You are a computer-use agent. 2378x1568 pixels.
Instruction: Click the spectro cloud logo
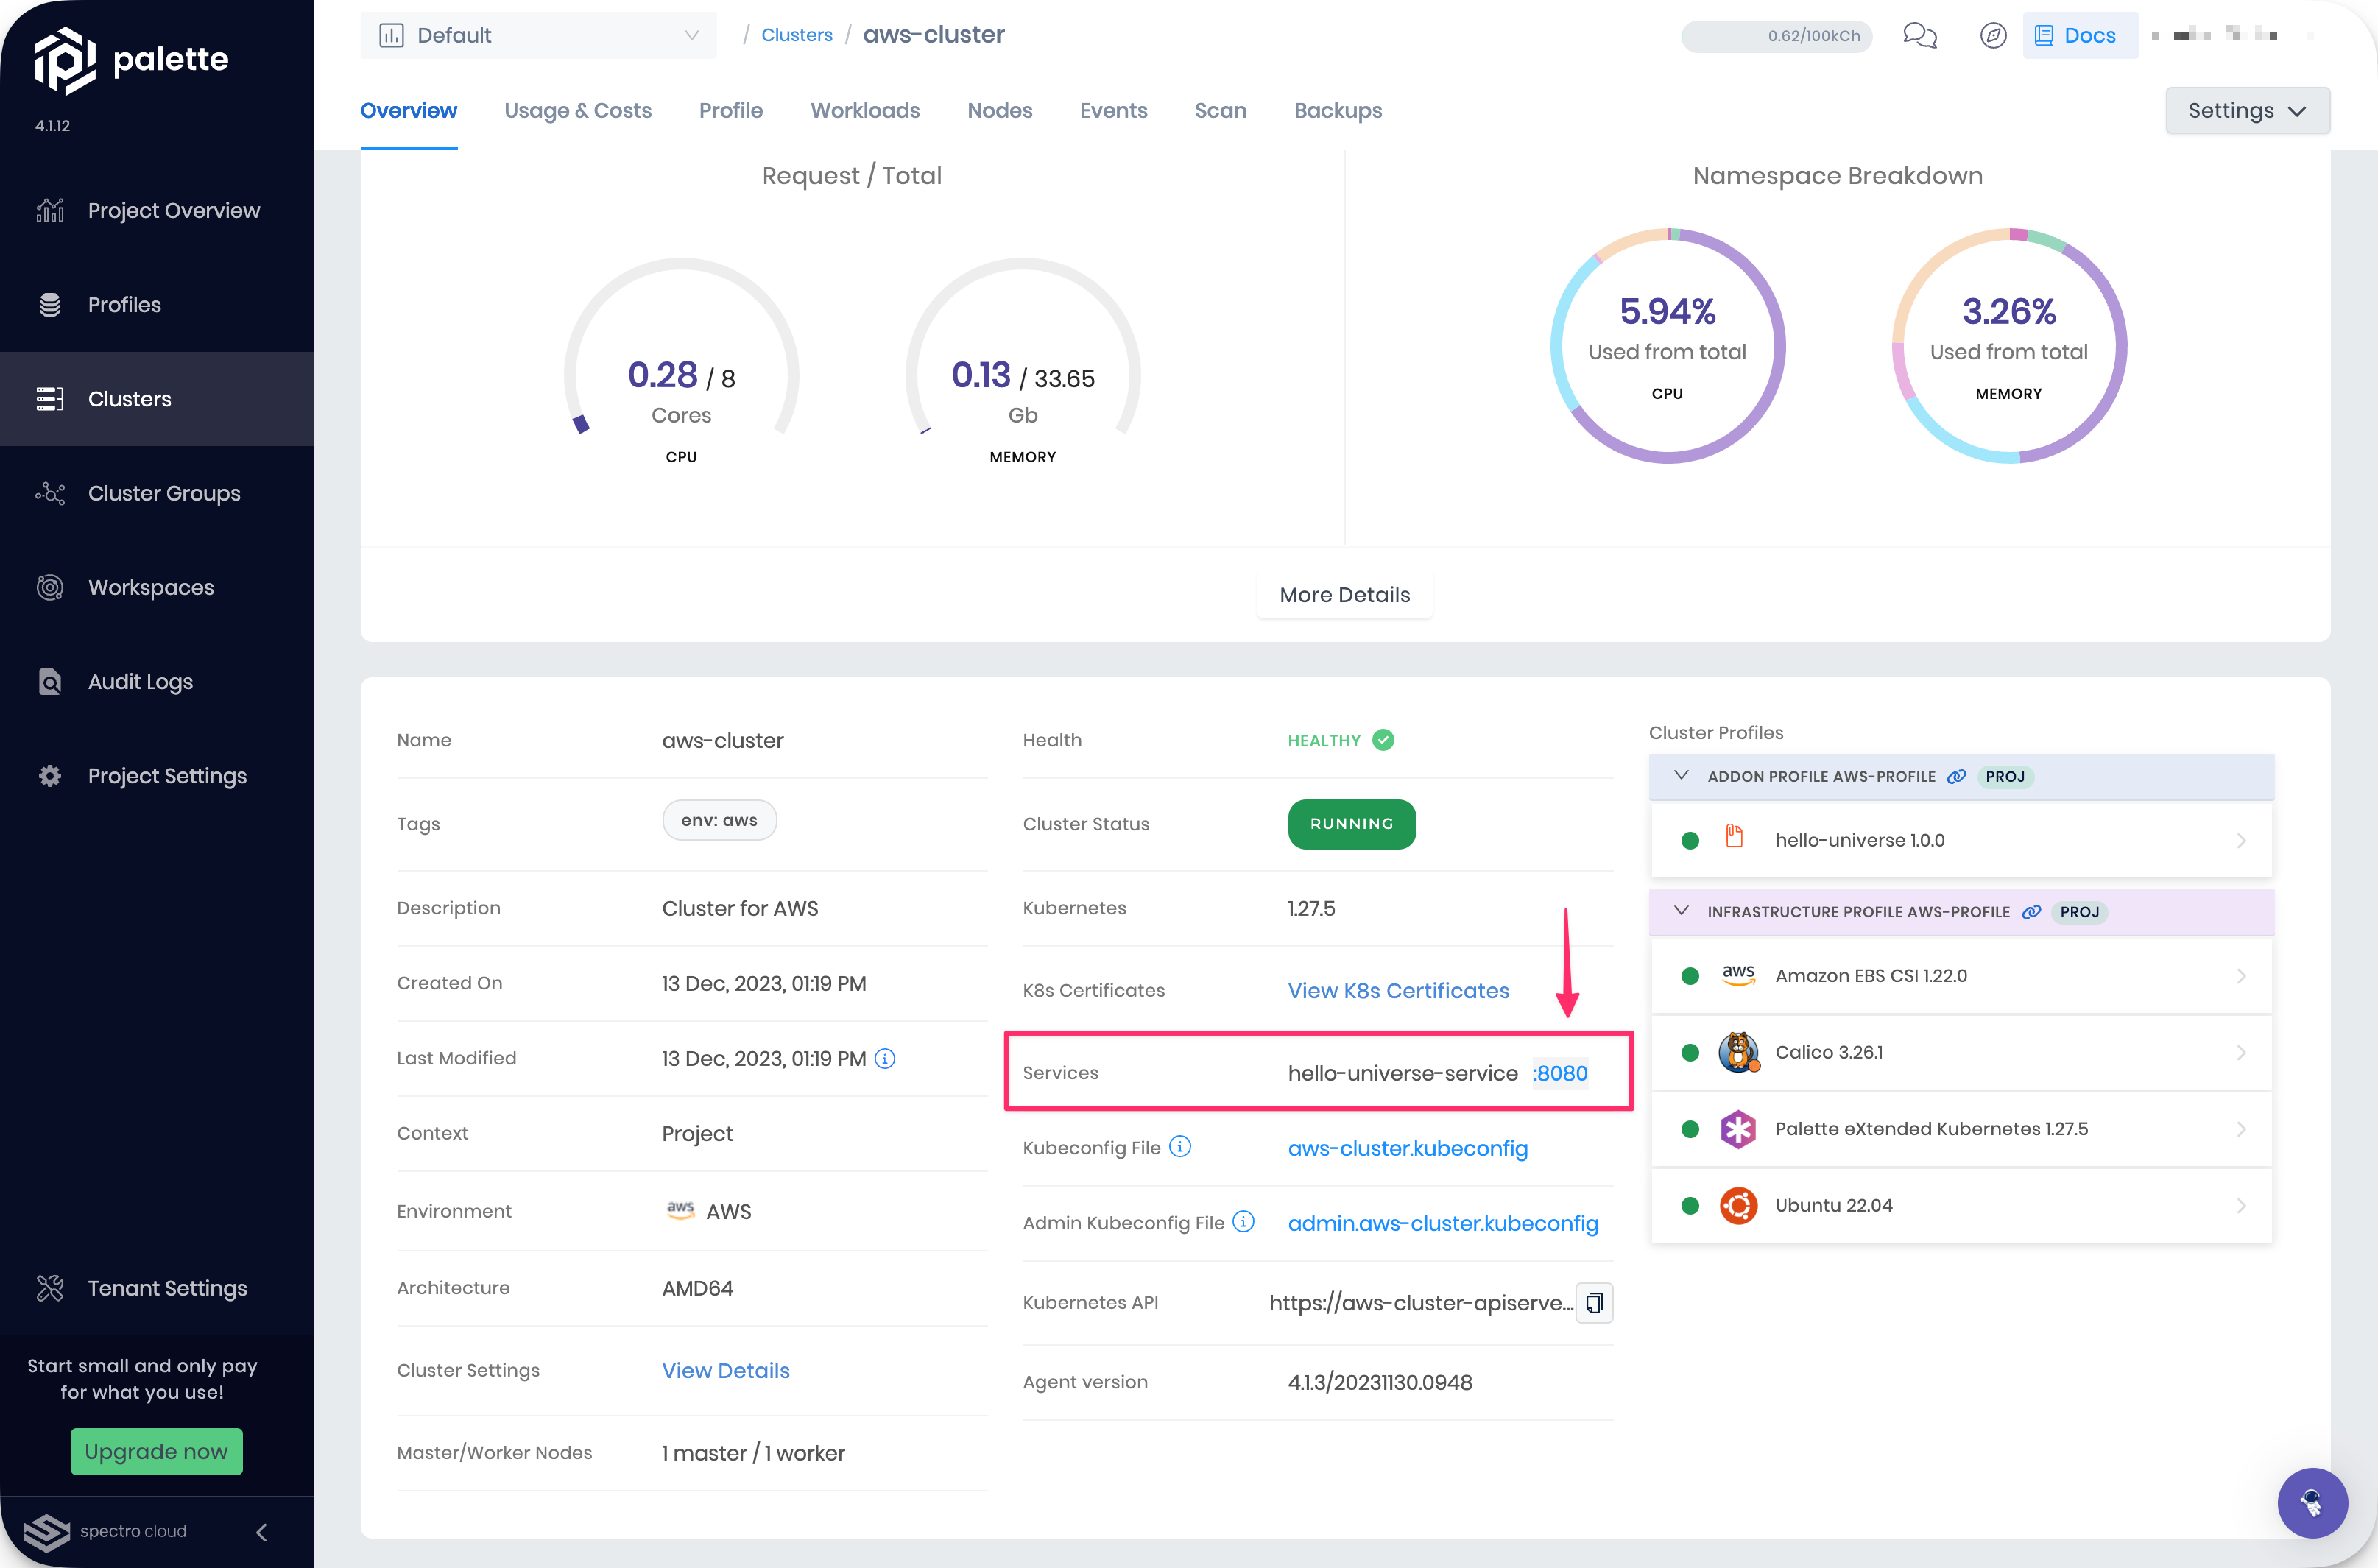click(x=105, y=1531)
